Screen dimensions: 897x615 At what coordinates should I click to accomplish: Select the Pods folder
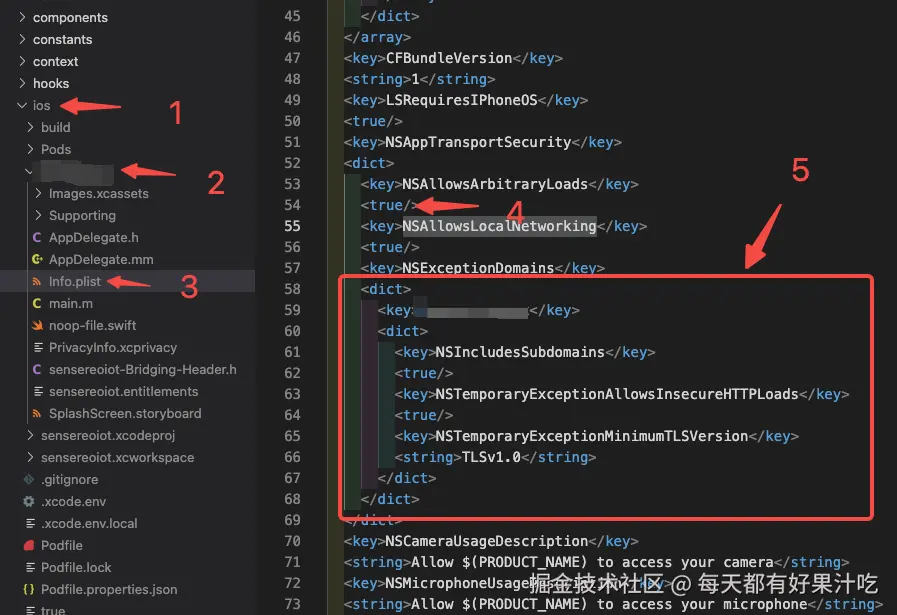pos(56,149)
